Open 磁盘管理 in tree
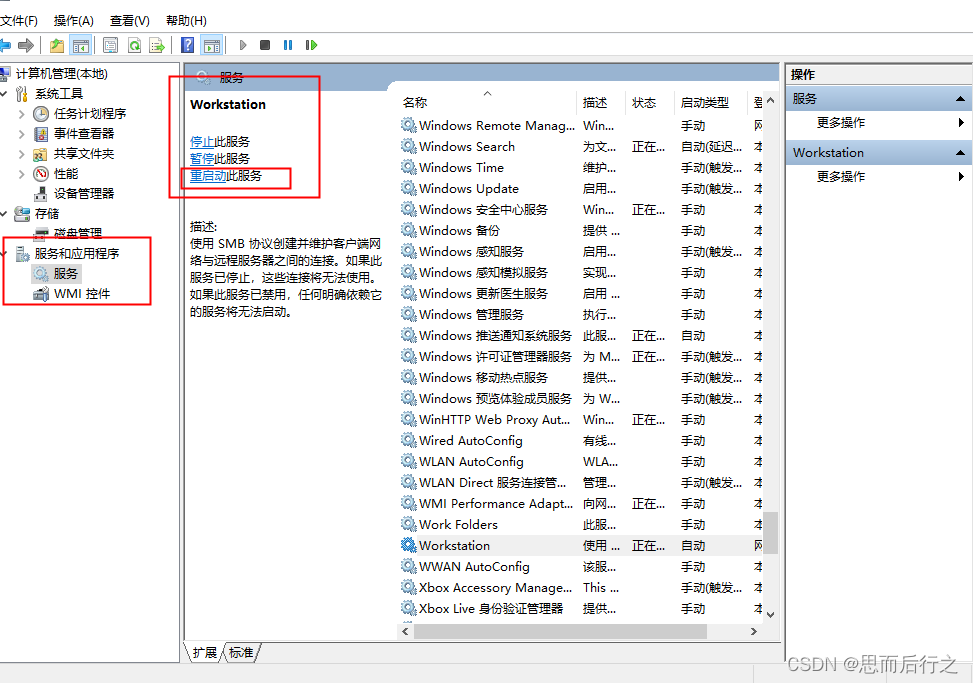The height and width of the screenshot is (683, 973). coord(78,233)
